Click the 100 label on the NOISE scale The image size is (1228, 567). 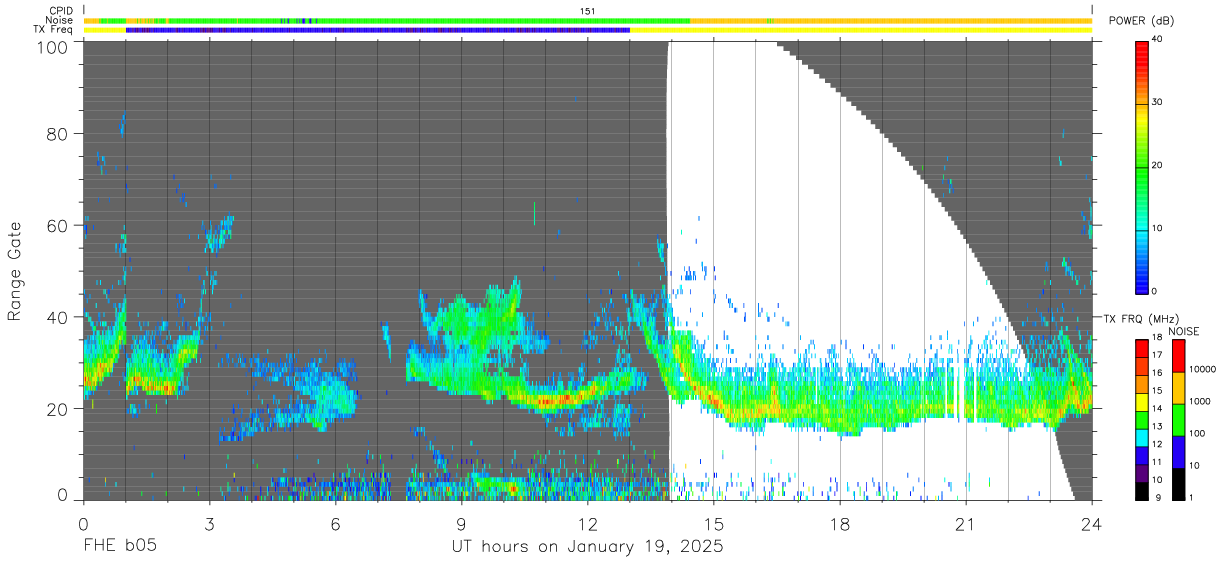tap(1197, 434)
